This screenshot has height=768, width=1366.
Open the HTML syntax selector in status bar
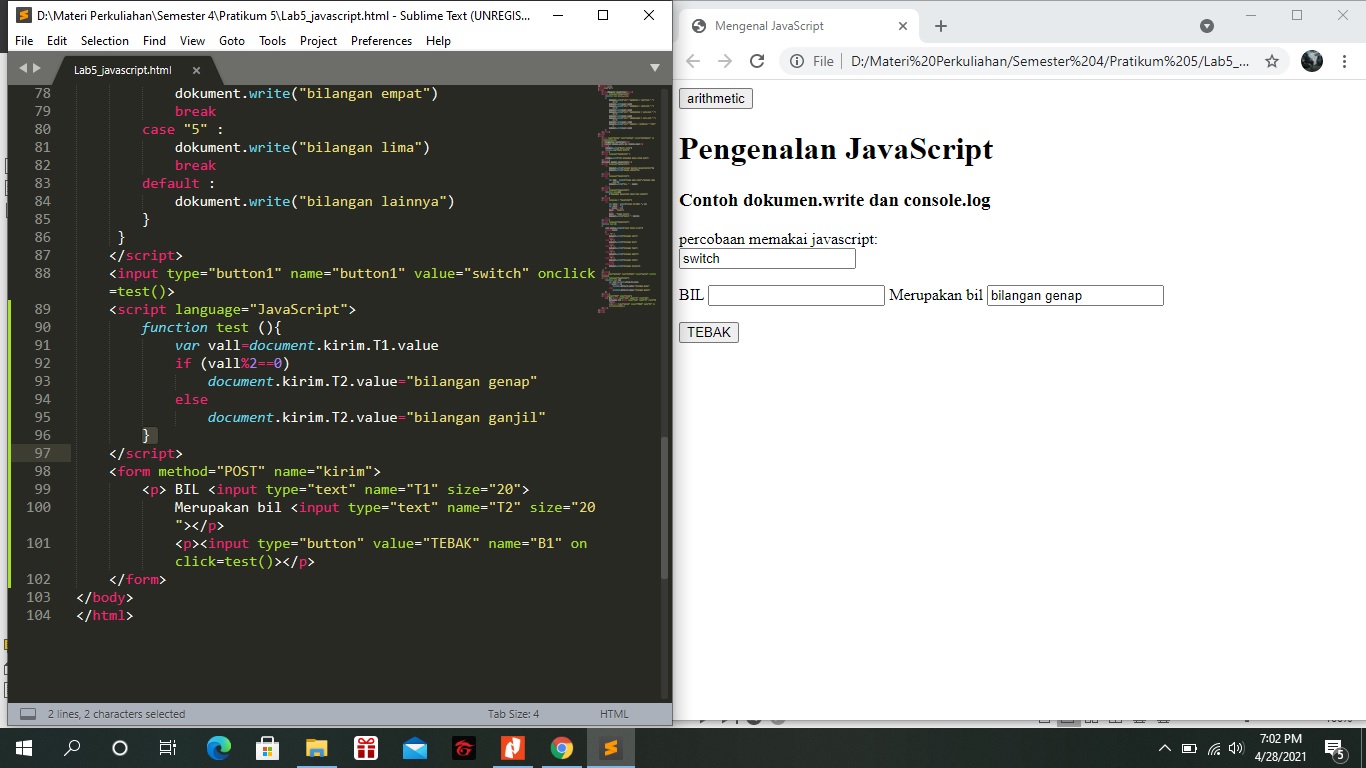click(614, 713)
